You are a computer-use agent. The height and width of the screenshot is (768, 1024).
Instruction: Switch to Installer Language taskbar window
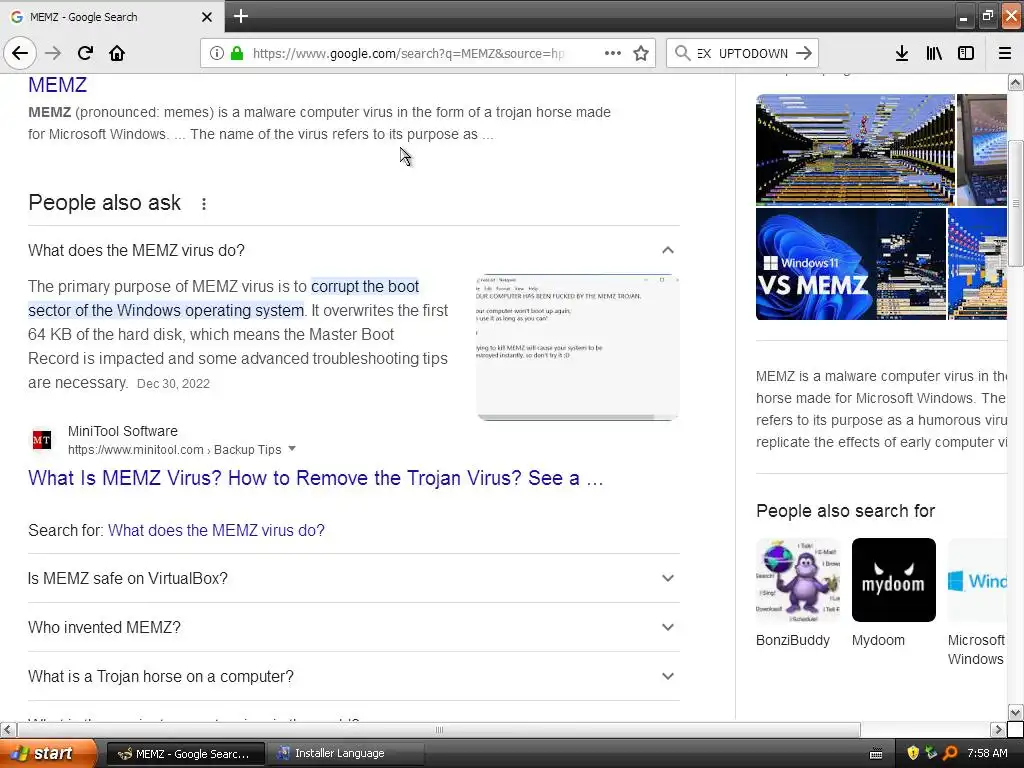pyautogui.click(x=346, y=754)
